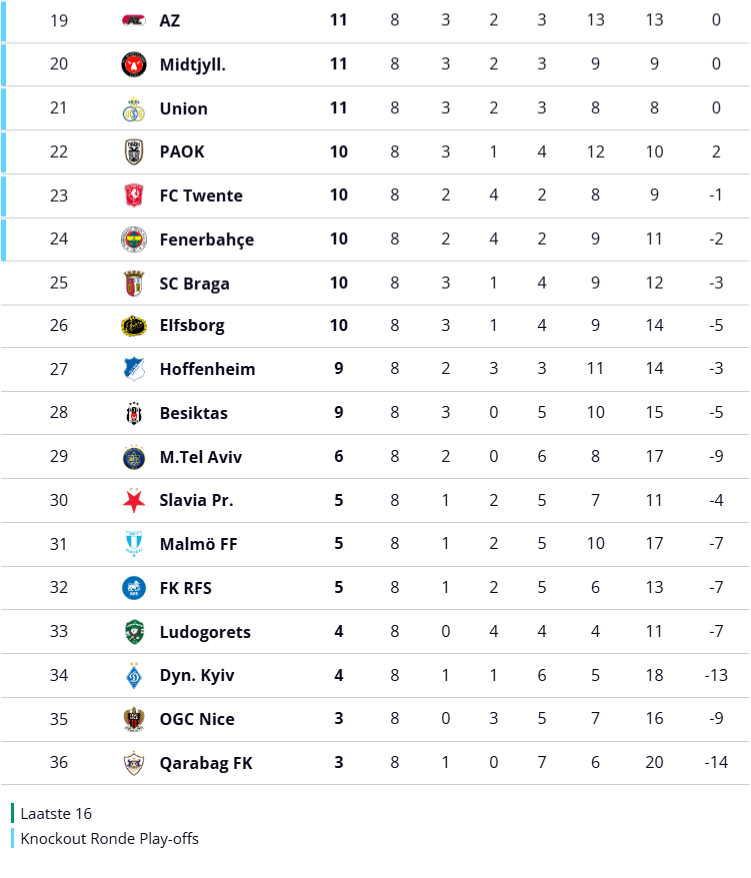Viewport: 751px width, 878px height.
Task: Click the Laatste 16 green legend marker
Action: pyautogui.click(x=13, y=813)
